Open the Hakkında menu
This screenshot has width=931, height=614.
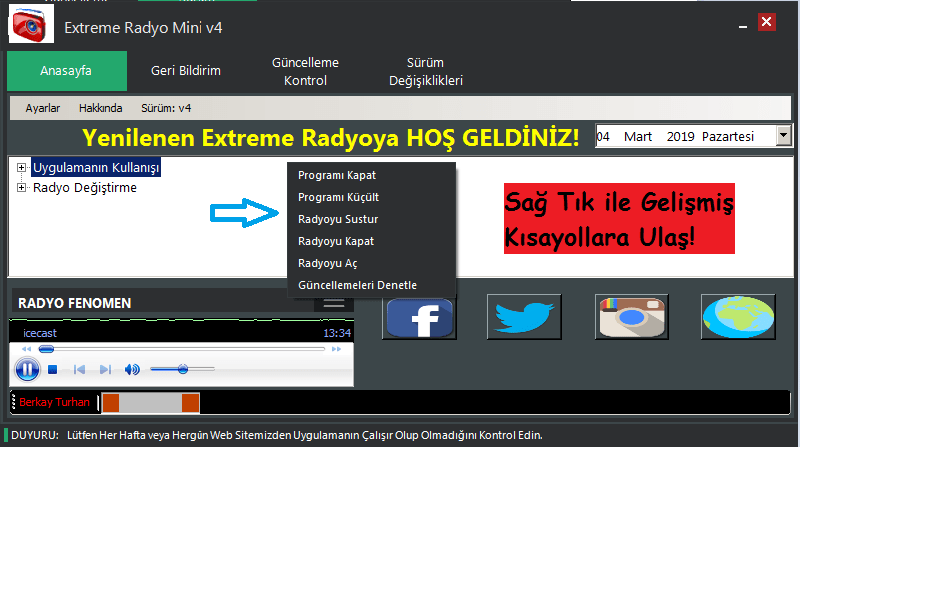pyautogui.click(x=100, y=108)
